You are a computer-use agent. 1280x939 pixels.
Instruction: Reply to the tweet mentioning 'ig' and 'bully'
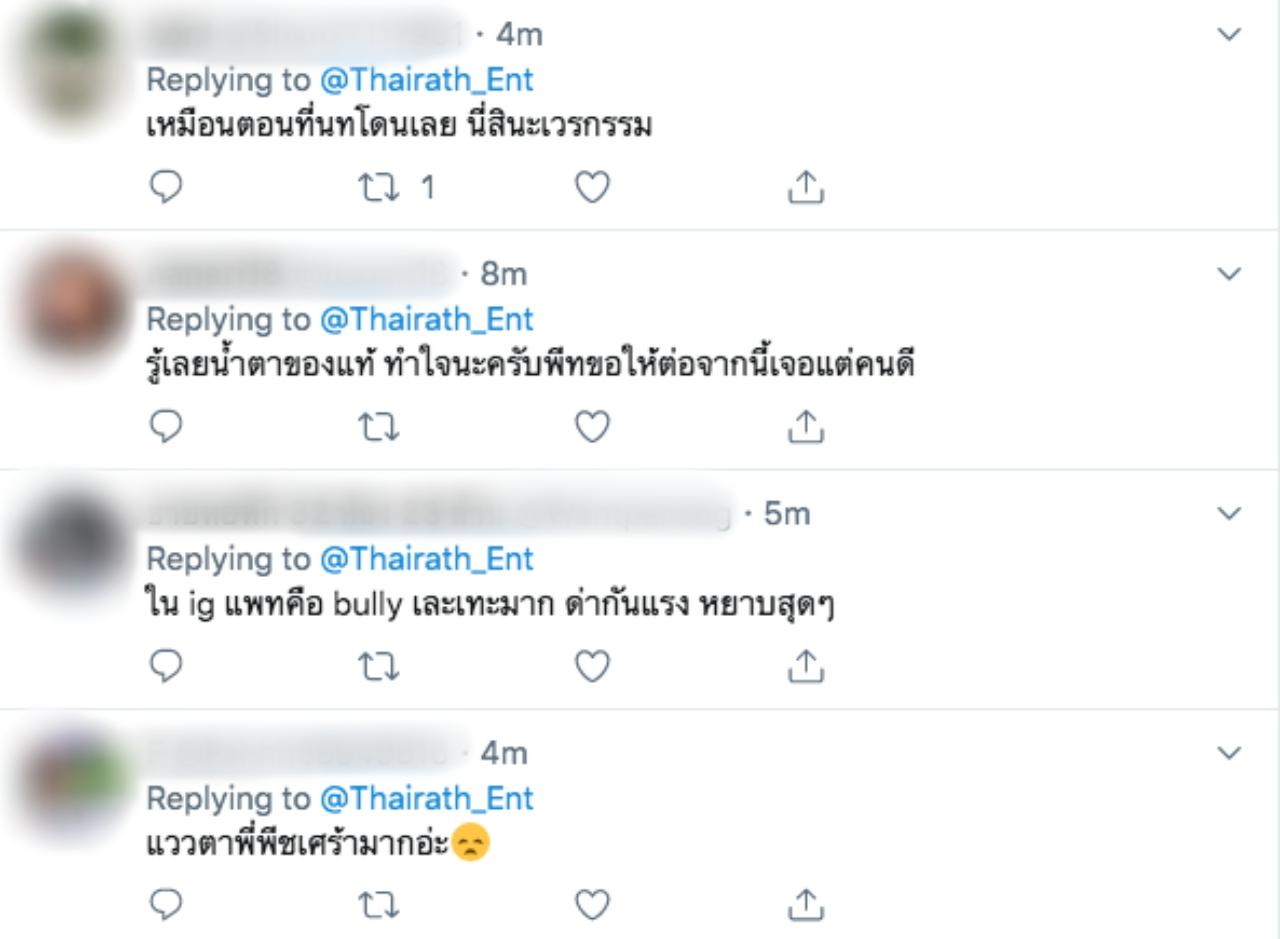pos(166,667)
